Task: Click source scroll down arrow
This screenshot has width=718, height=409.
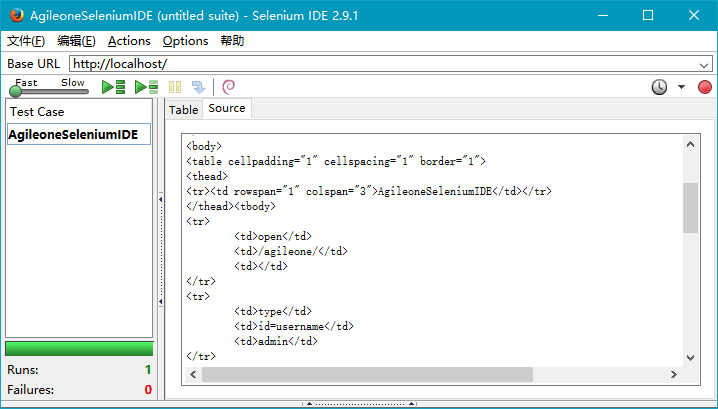Action: coord(691,358)
